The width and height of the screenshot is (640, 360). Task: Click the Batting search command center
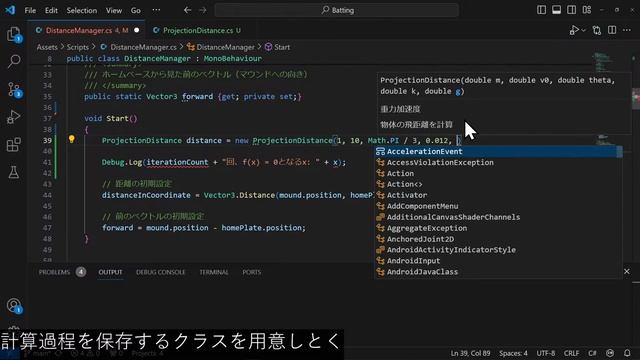337,10
